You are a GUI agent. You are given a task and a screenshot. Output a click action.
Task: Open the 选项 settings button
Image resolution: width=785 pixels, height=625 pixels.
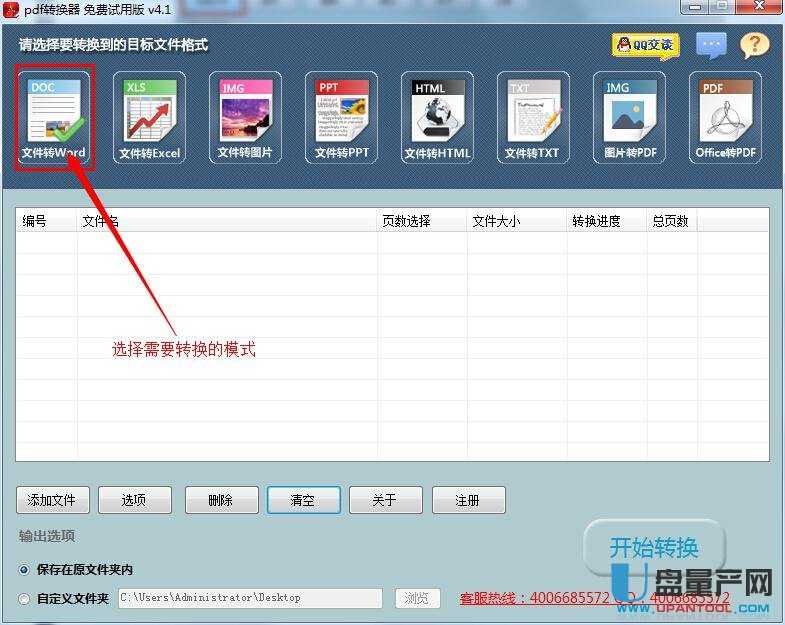click(134, 500)
